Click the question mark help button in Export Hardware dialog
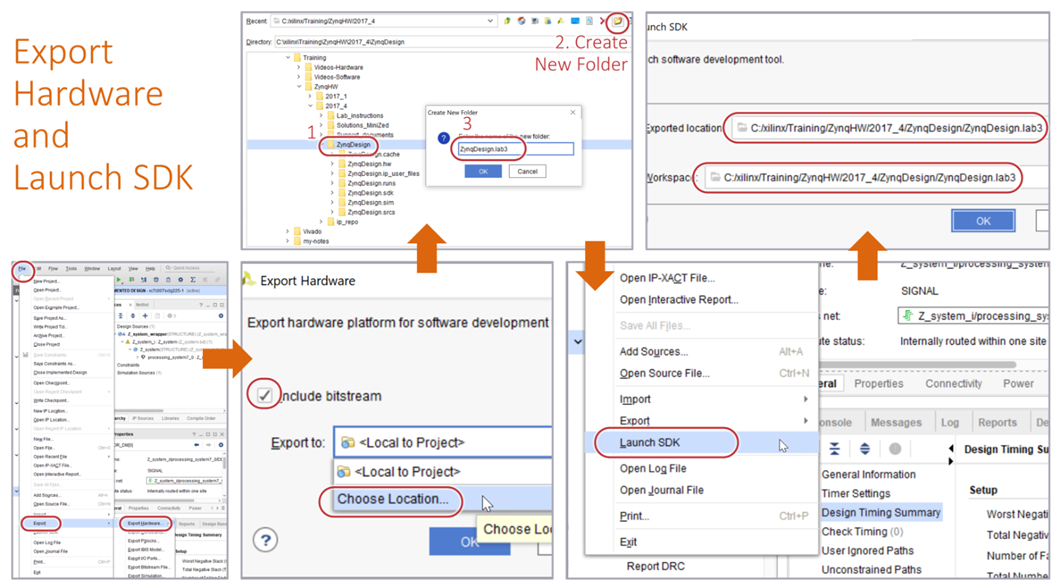Image resolution: width=1060 pixels, height=588 pixels. tap(265, 540)
